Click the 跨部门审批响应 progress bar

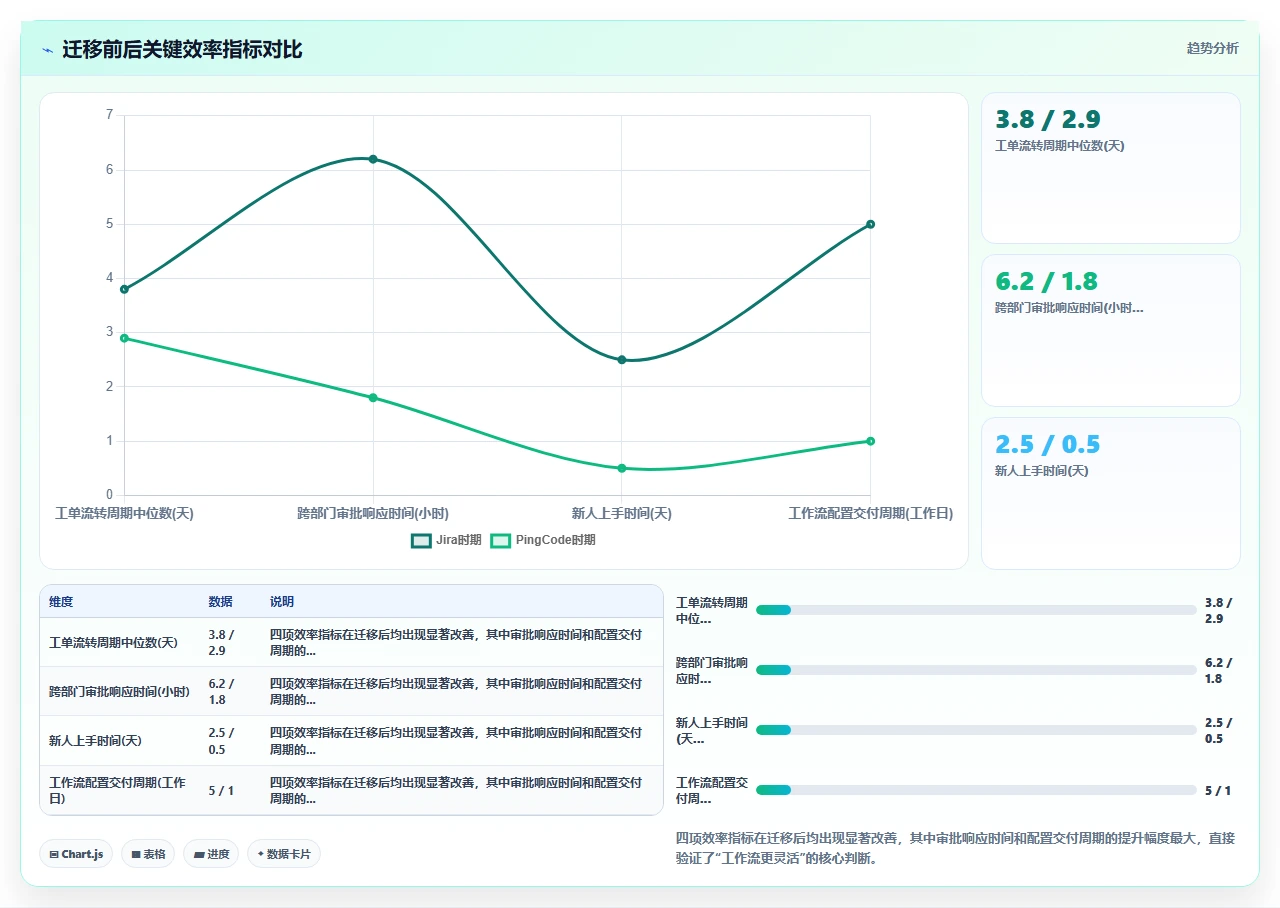(x=976, y=670)
